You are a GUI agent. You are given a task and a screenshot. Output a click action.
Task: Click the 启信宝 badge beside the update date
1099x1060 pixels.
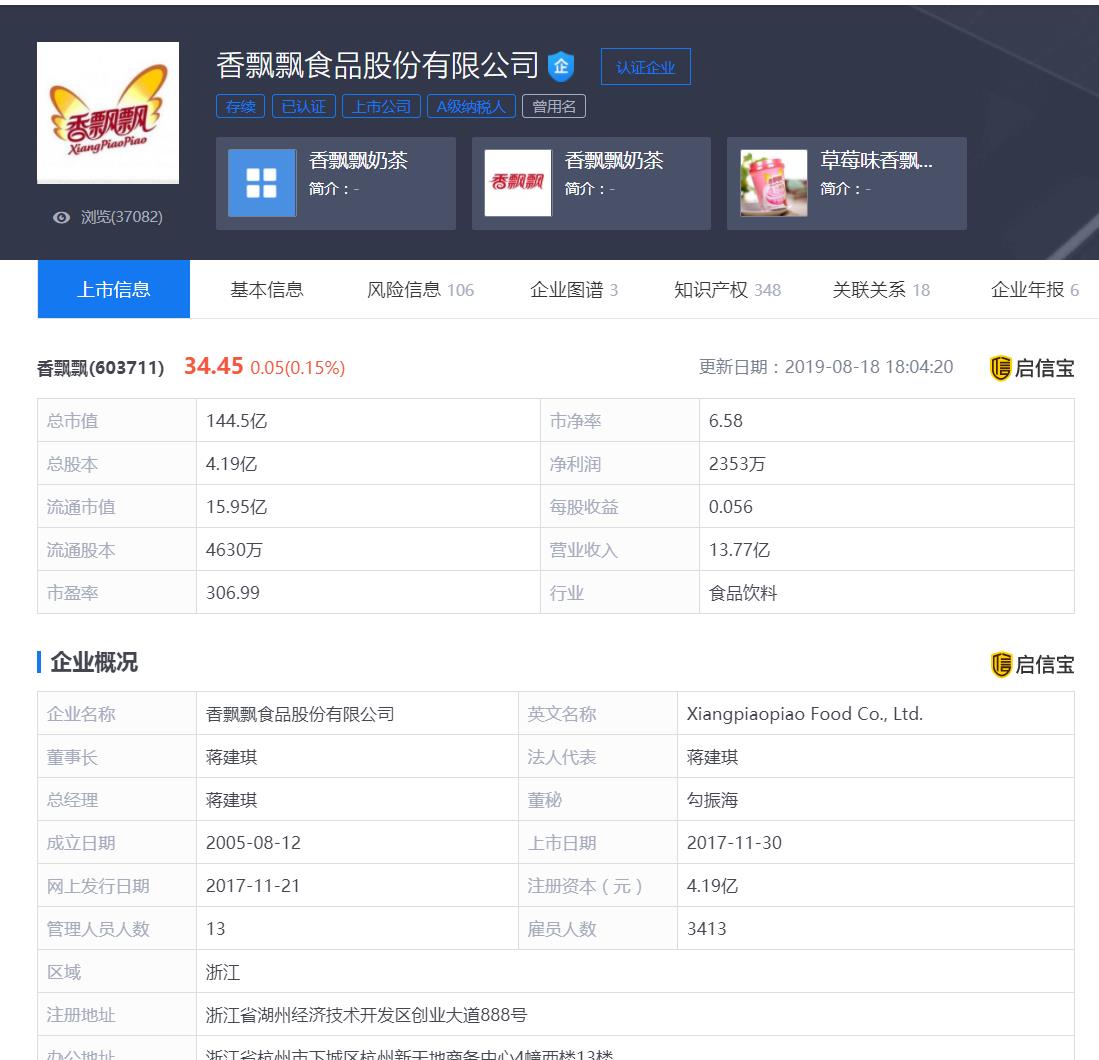(x=1032, y=367)
